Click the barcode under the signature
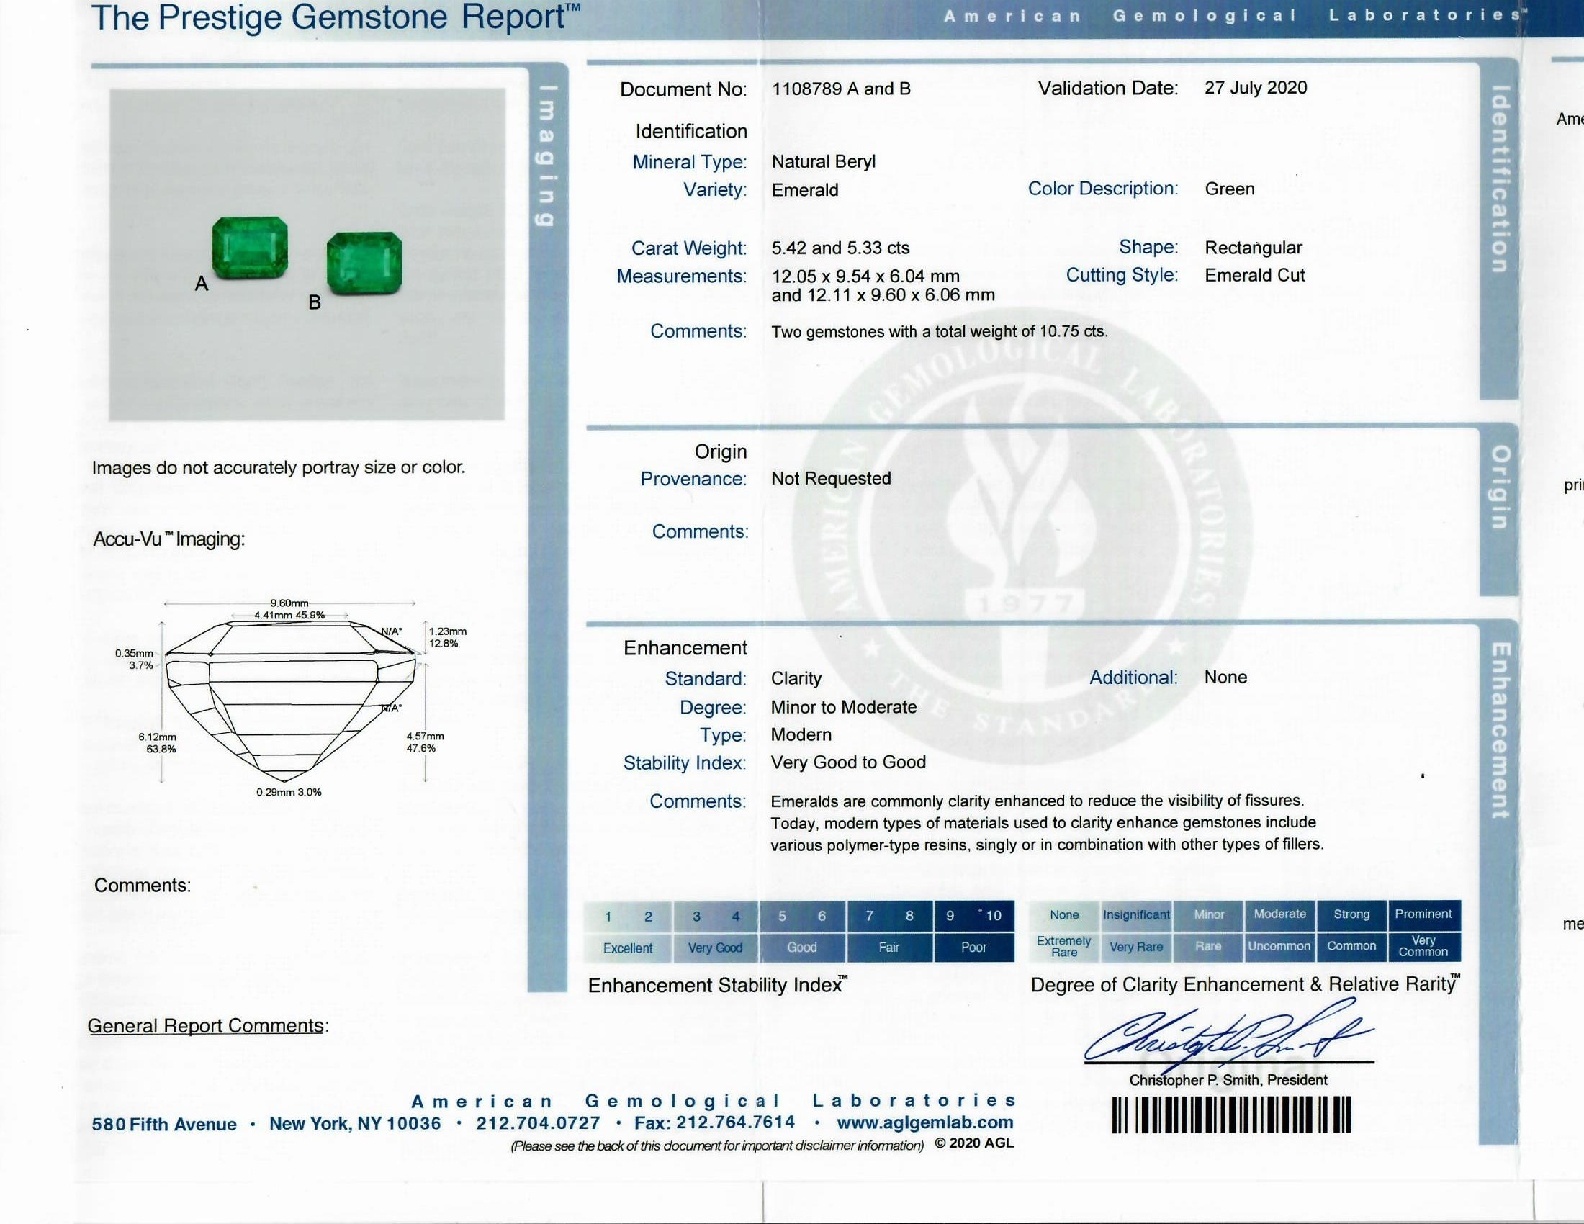Viewport: 1584px width, 1224px height. 1231,1115
